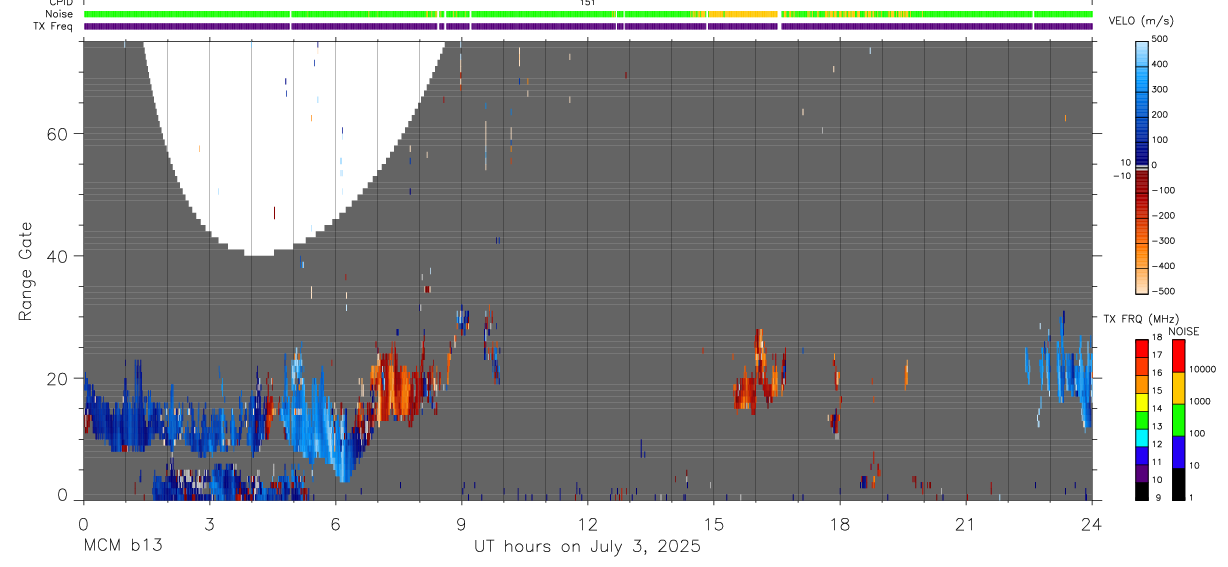Click the green Noise strip above the plot
The height and width of the screenshot is (567, 1228).
tap(588, 14)
